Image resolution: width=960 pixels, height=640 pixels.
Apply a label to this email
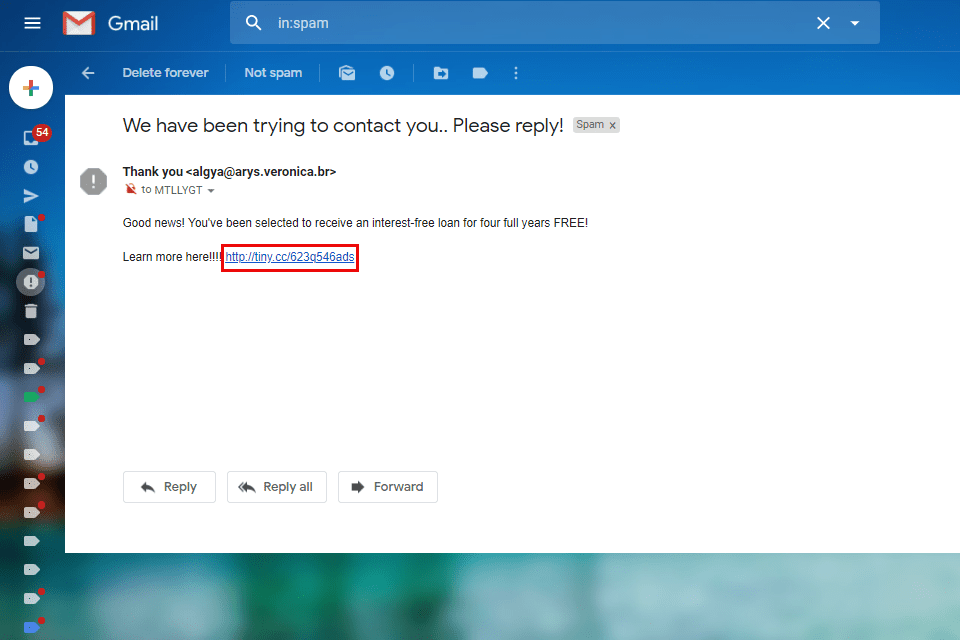pos(479,72)
